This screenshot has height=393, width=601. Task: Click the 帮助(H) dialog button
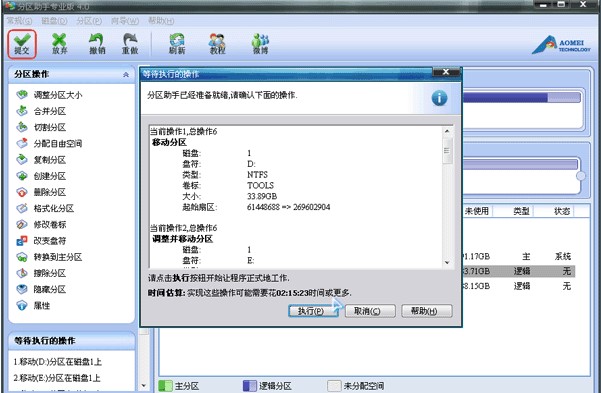(427, 311)
